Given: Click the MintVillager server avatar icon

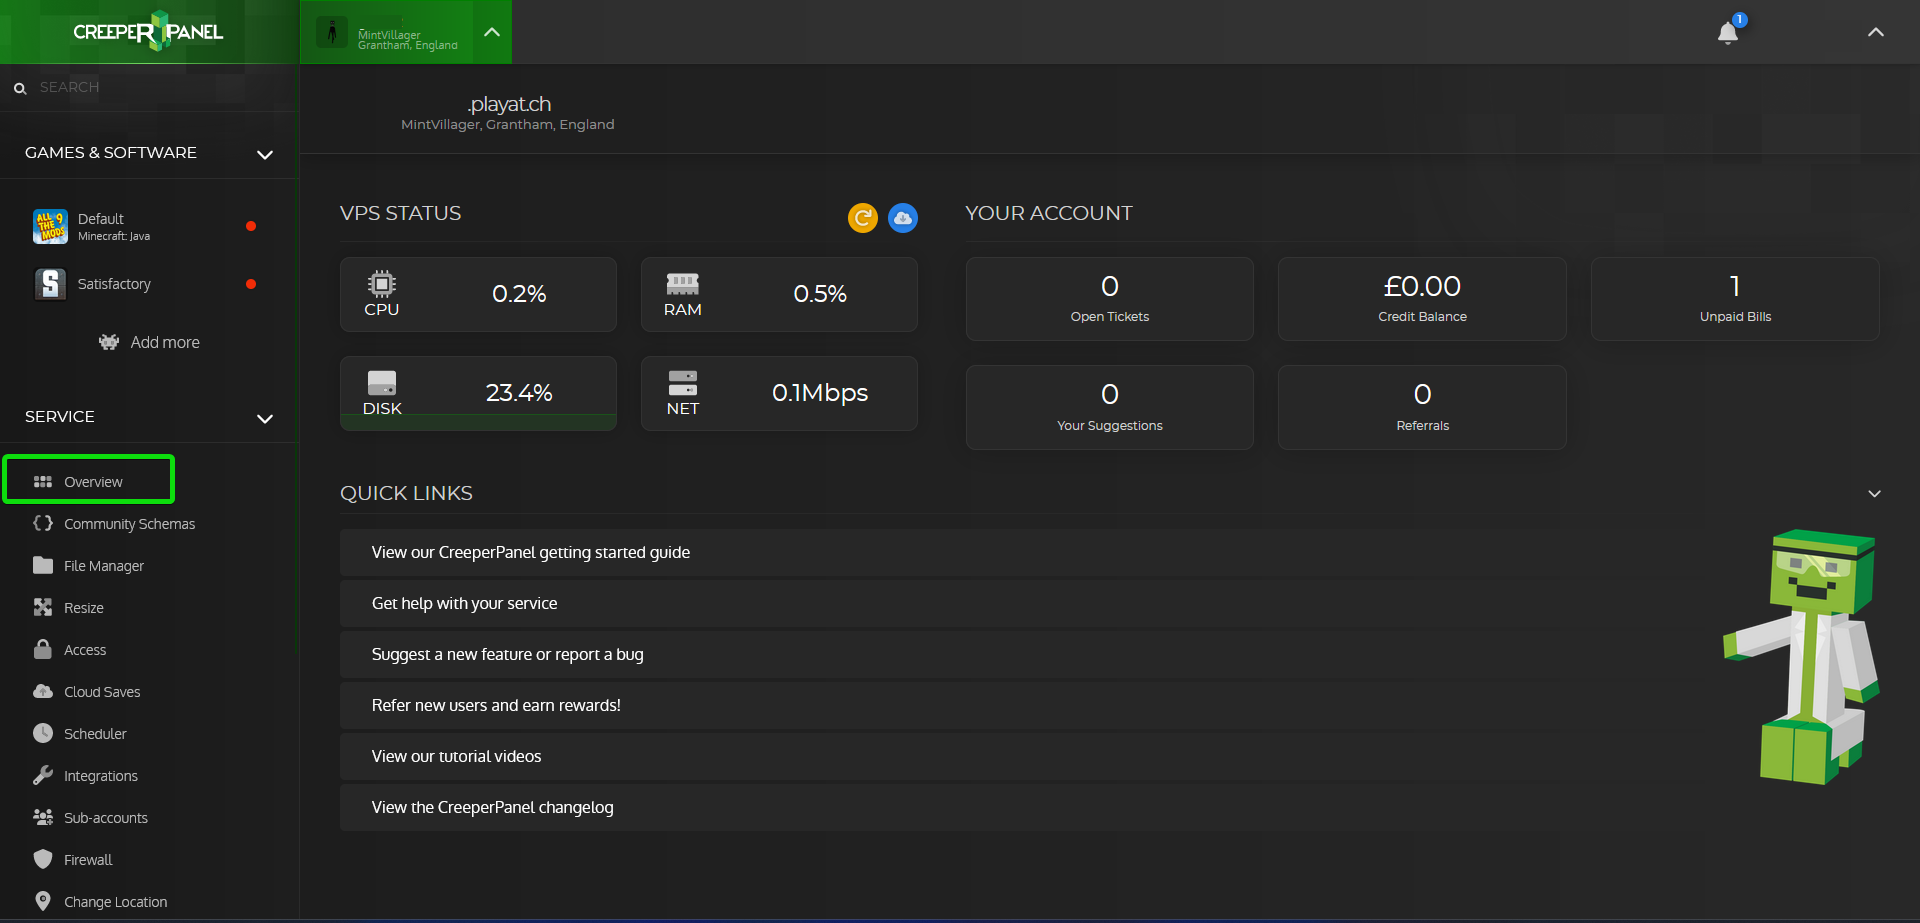Looking at the screenshot, I should [332, 32].
